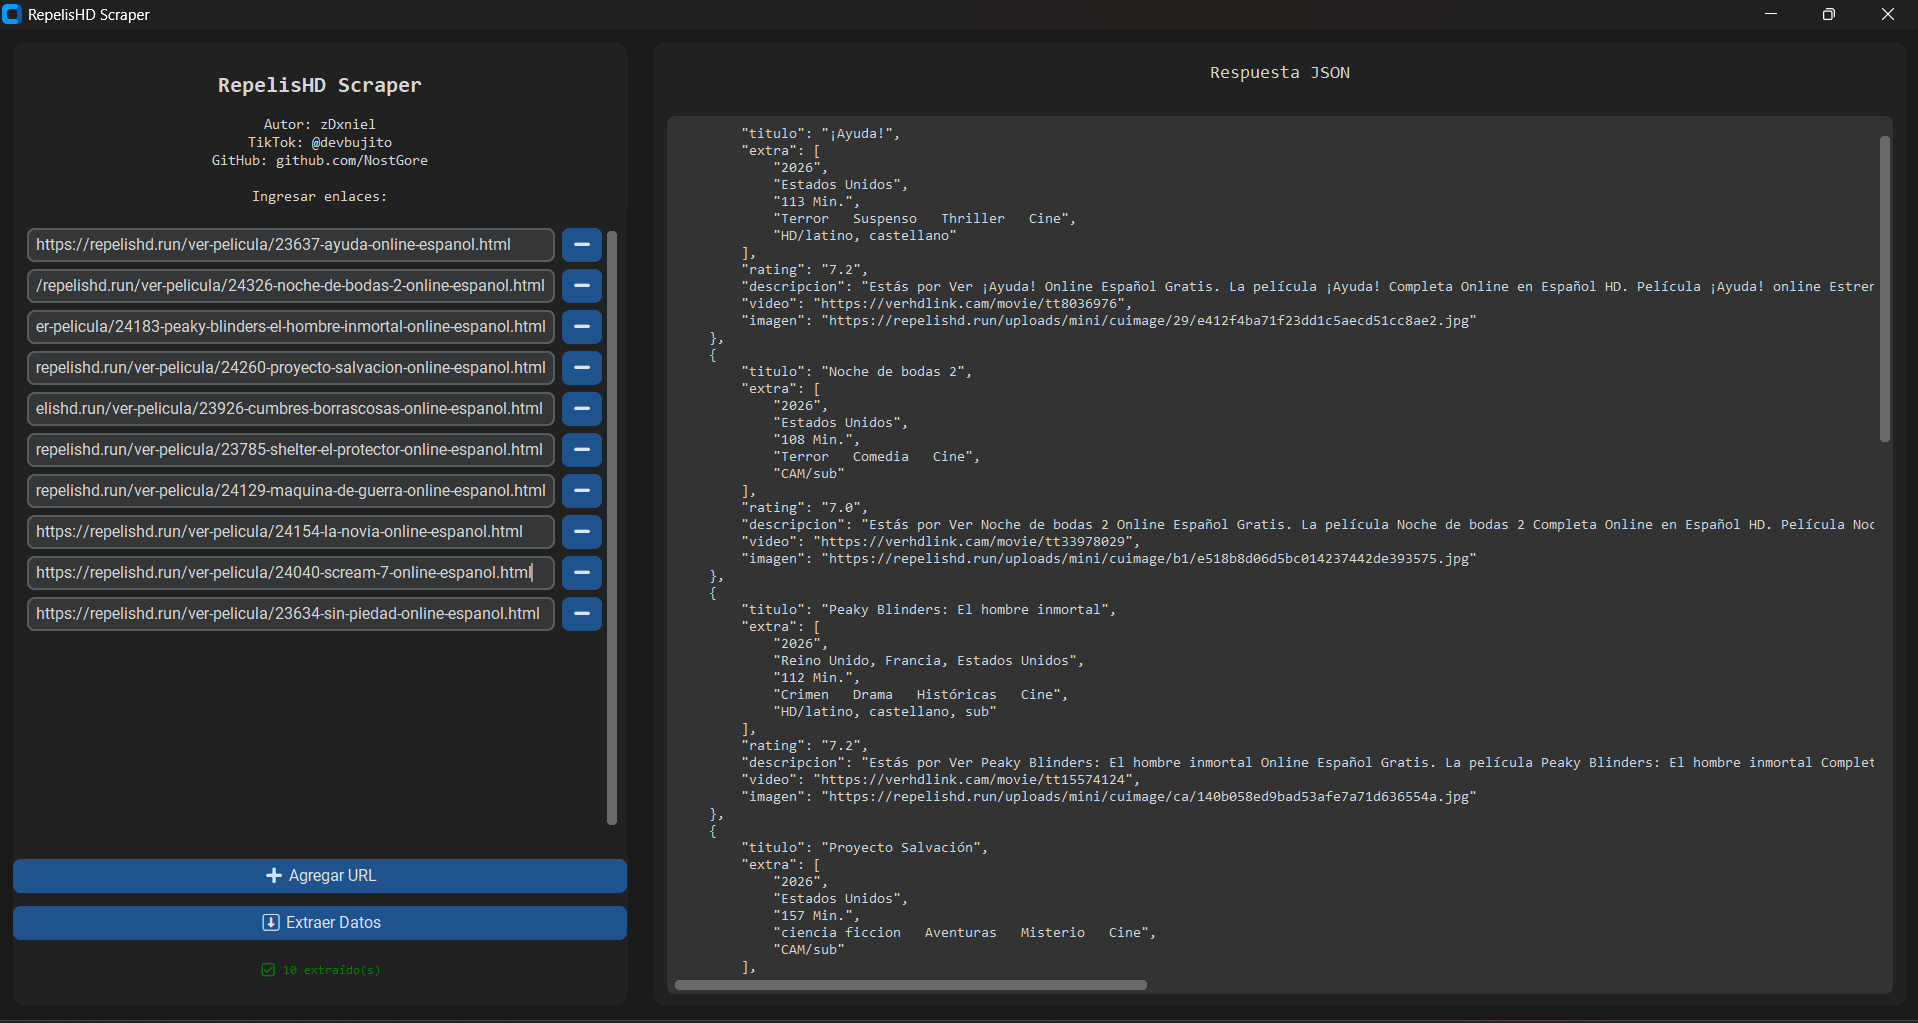Click the "titulo": "Proyecto Salvación" line
The height and width of the screenshot is (1023, 1918).
864,848
